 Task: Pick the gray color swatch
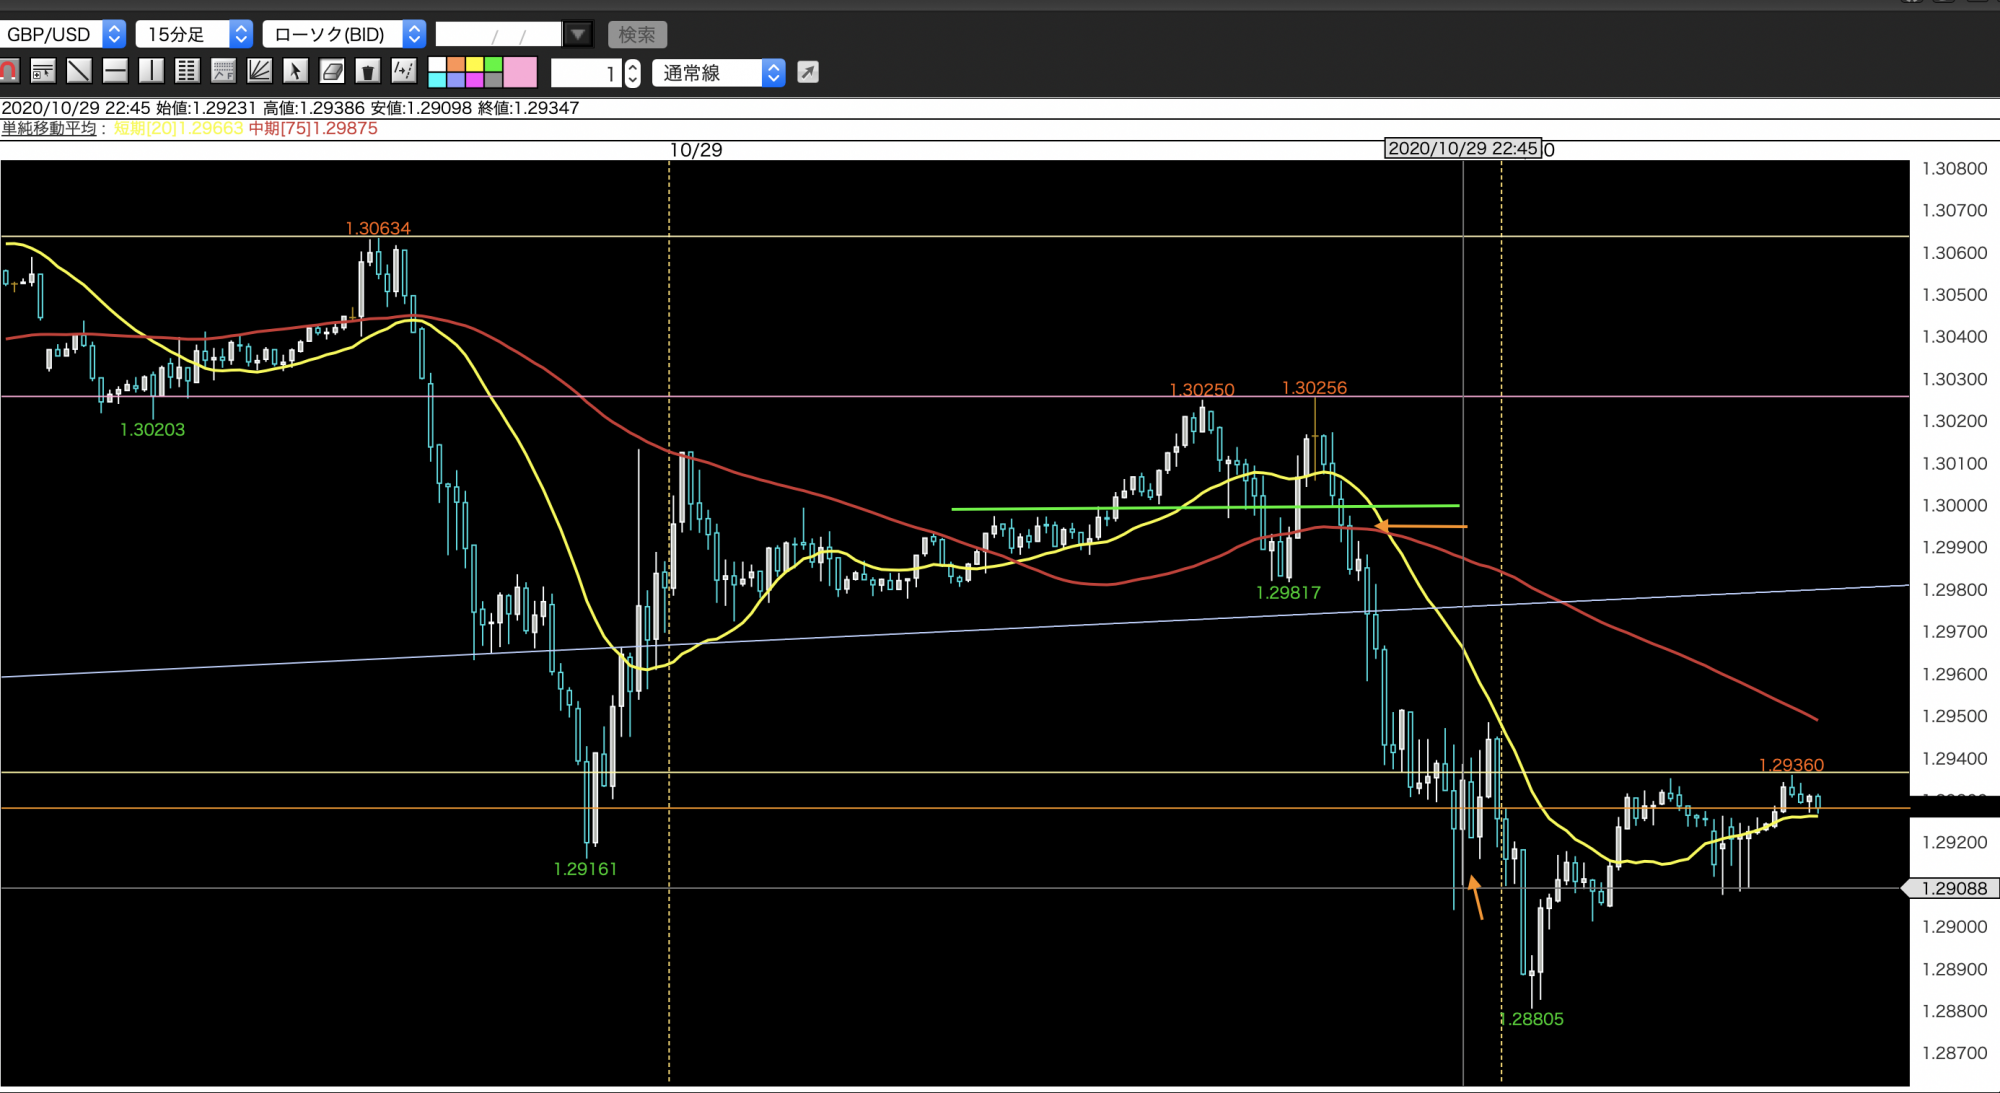pyautogui.click(x=493, y=79)
